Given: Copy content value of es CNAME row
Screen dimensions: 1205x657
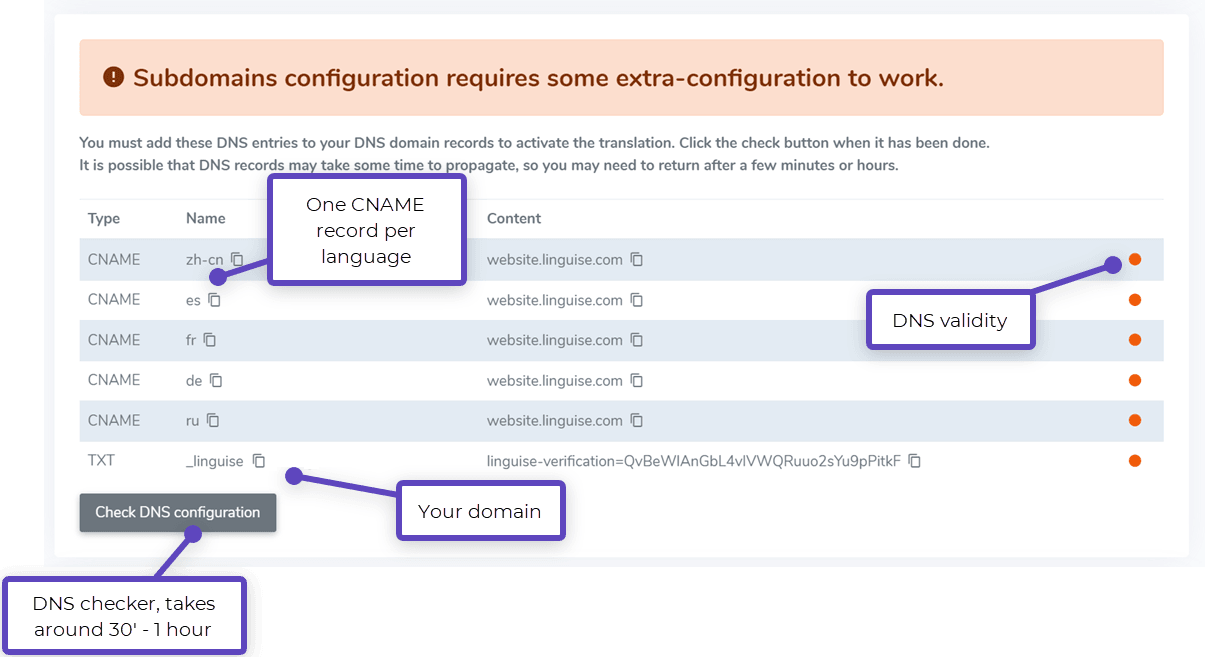Looking at the screenshot, I should [637, 300].
